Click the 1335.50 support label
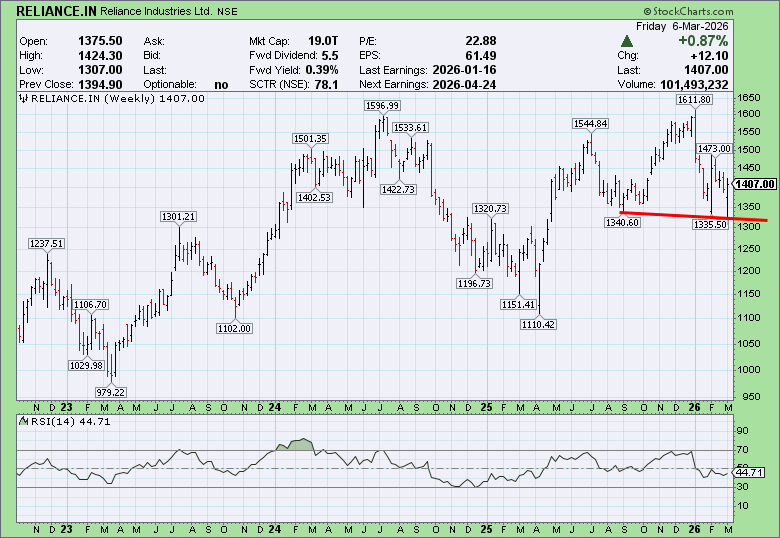Viewport: 780px width, 538px height. click(710, 225)
